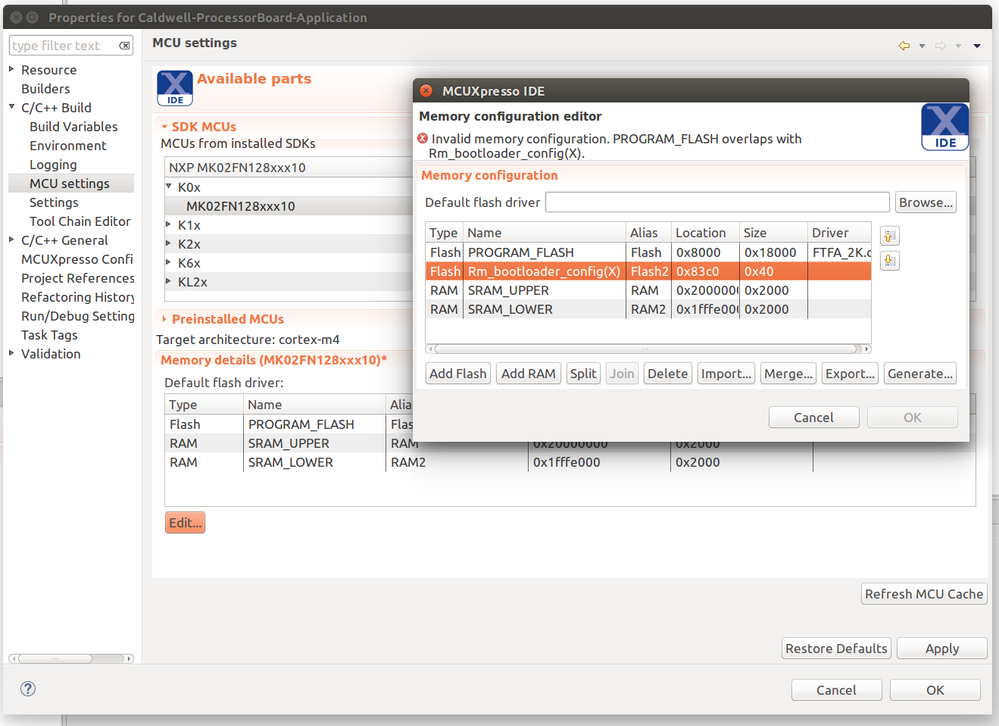Viewport: 999px width, 726px height.
Task: Open the forward history dropdown arrow
Action: coord(958,46)
